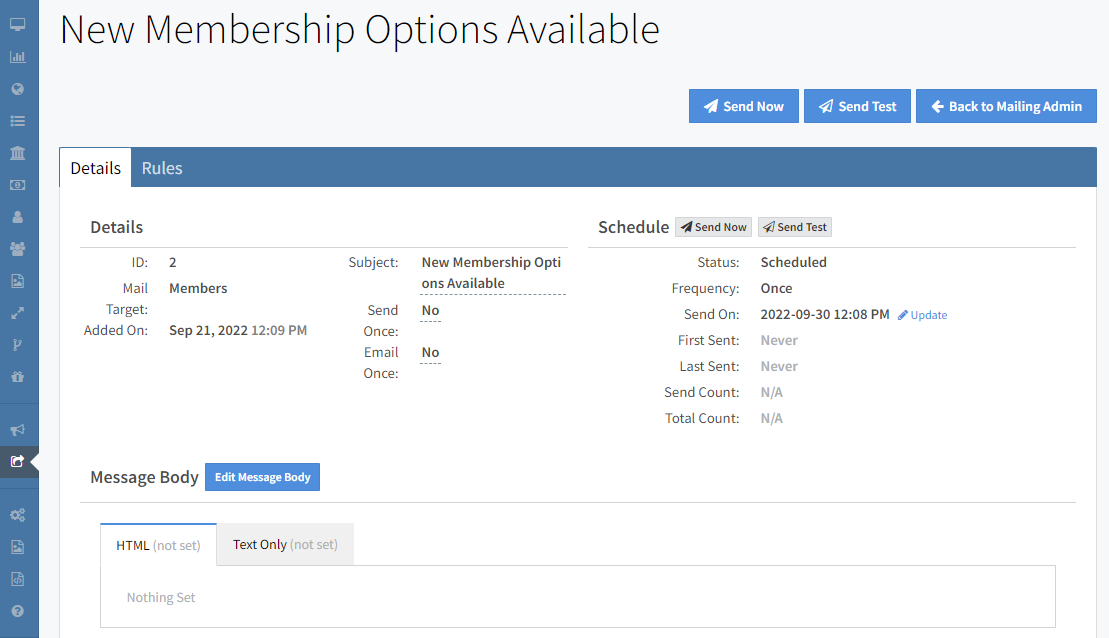1109x638 pixels.
Task: Click the single user icon in sidebar
Action: click(x=17, y=217)
